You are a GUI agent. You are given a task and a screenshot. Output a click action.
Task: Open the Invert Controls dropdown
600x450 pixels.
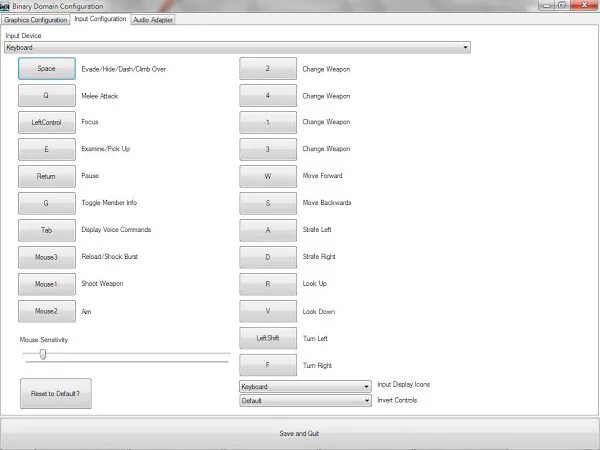click(305, 401)
